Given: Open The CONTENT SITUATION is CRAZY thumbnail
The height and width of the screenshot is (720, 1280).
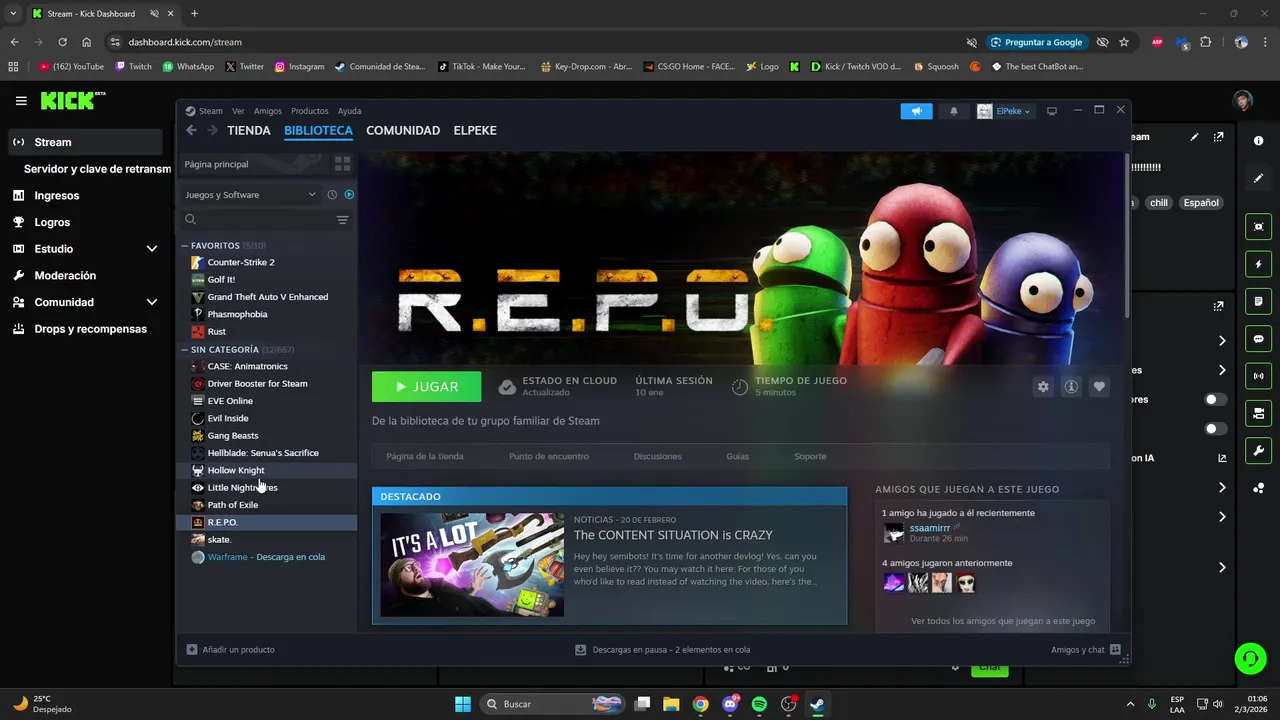Looking at the screenshot, I should (x=472, y=565).
